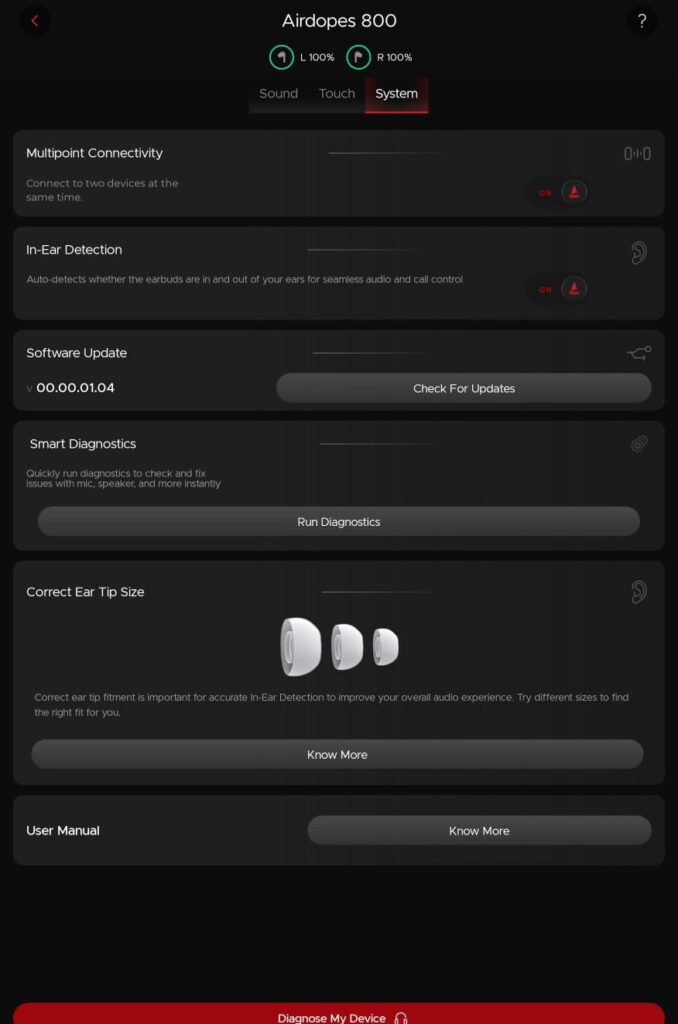678x1024 pixels.
Task: Click the Smart Diagnostics earbuds icon
Action: (x=637, y=443)
